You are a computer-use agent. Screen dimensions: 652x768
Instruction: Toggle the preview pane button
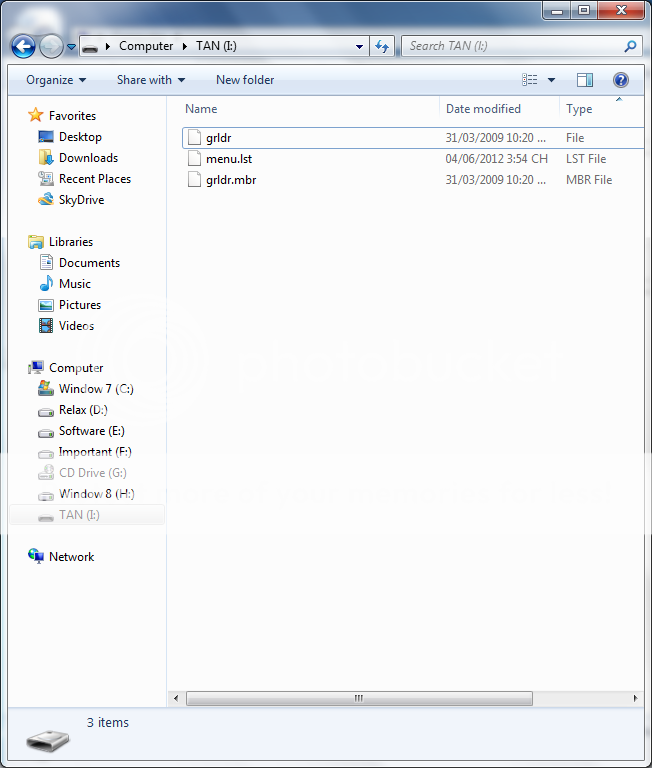click(x=585, y=80)
